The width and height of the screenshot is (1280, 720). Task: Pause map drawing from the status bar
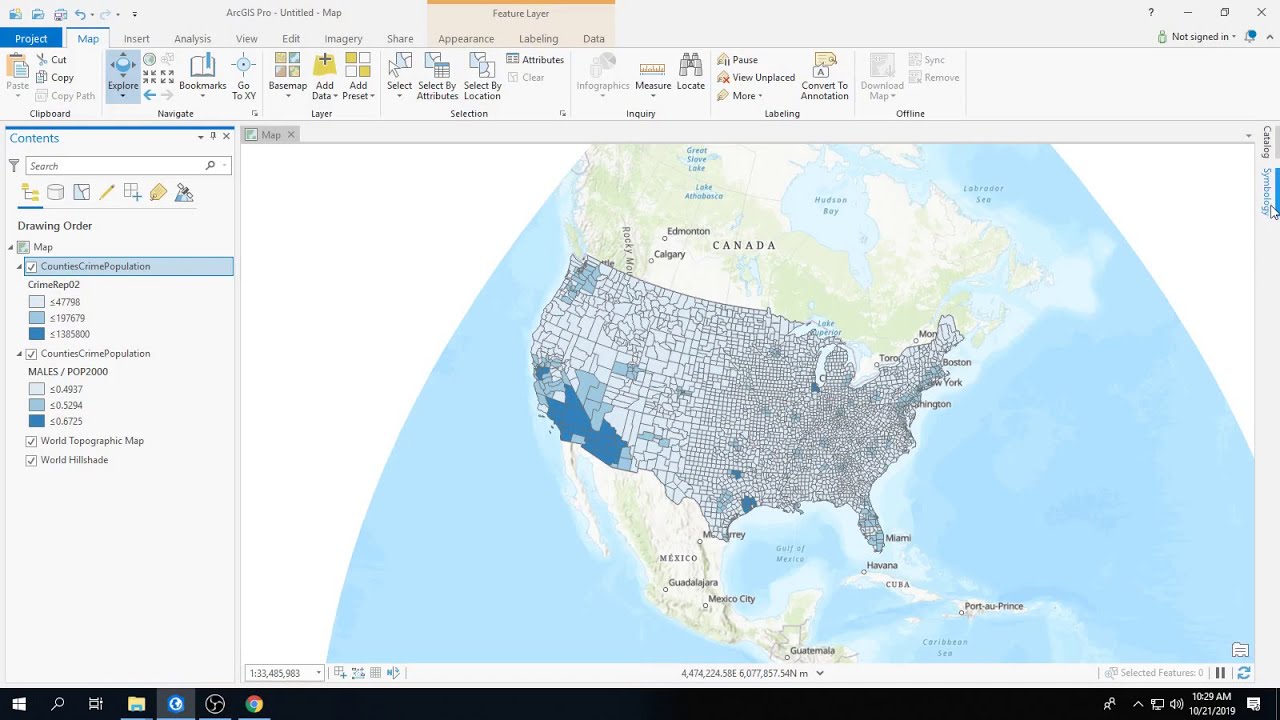1220,673
